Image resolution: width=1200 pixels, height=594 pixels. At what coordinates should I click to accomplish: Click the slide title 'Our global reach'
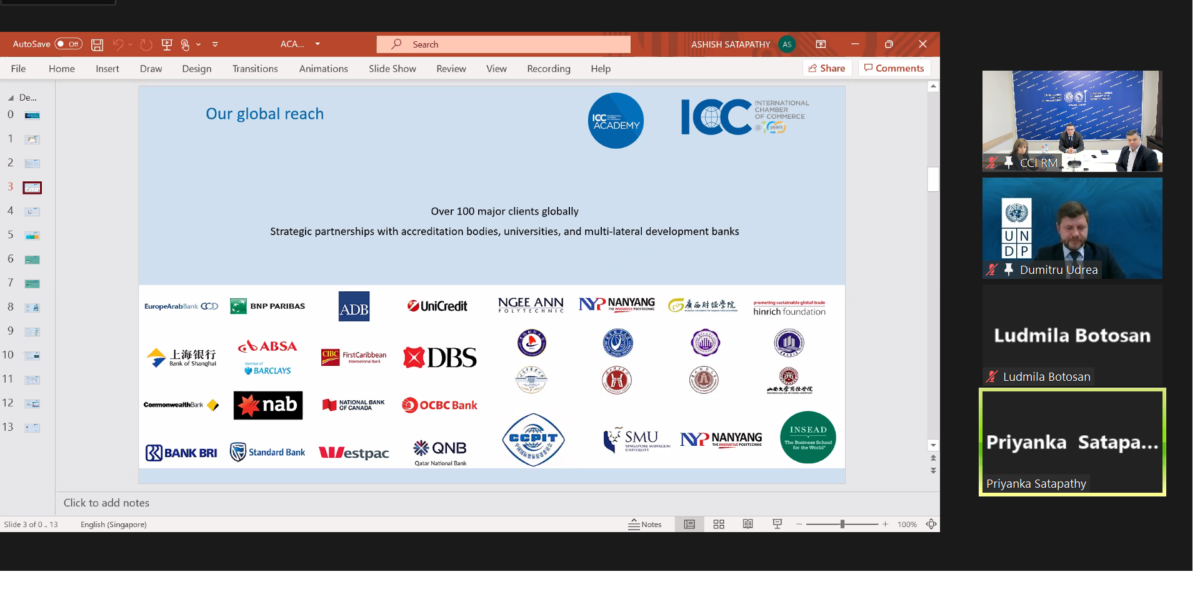[265, 114]
